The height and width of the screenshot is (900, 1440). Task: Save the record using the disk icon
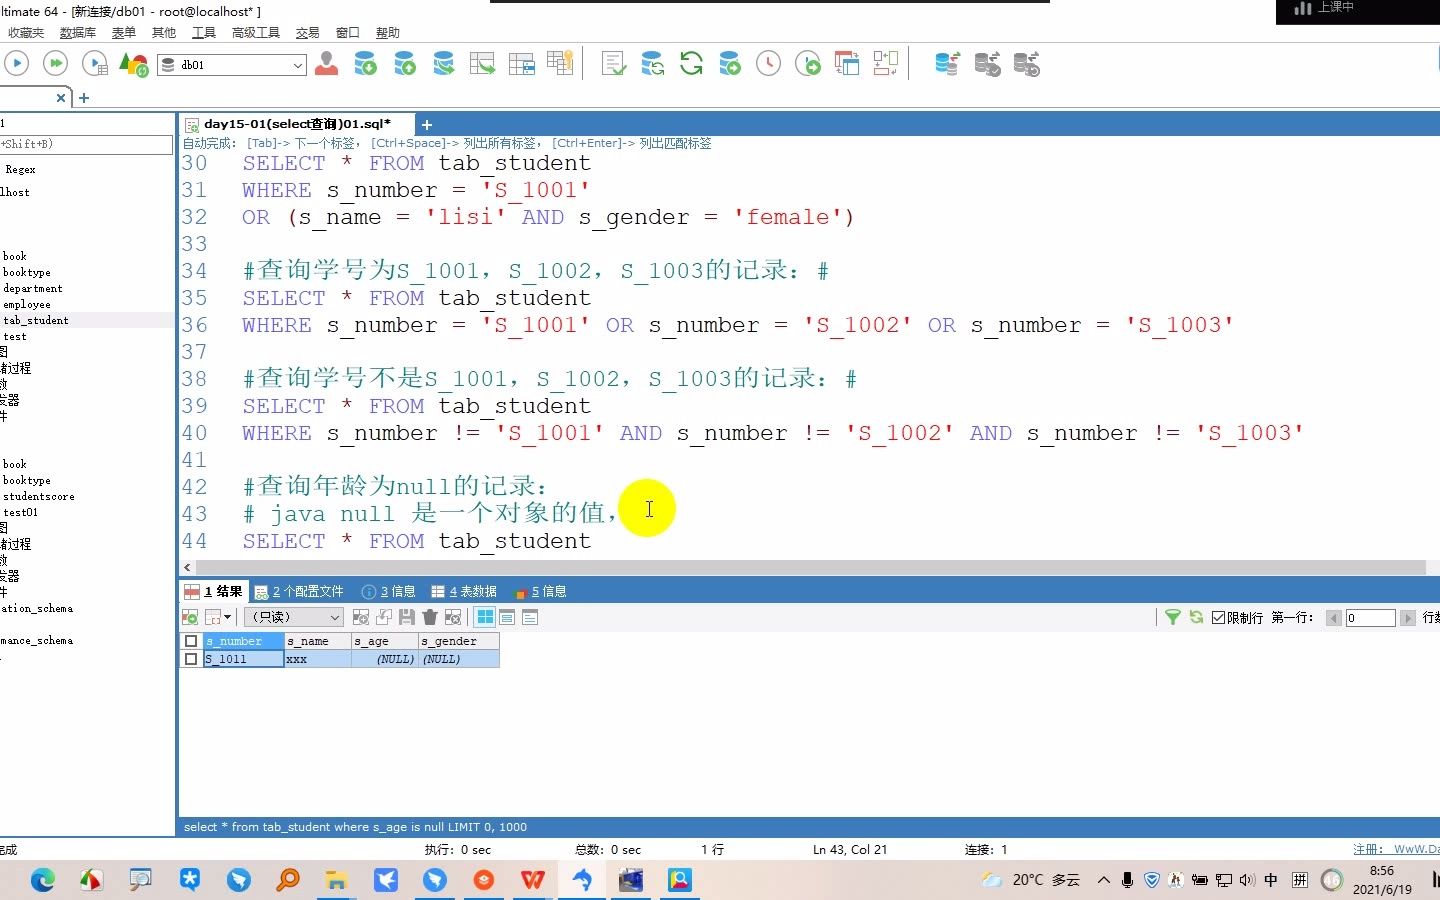click(x=406, y=618)
